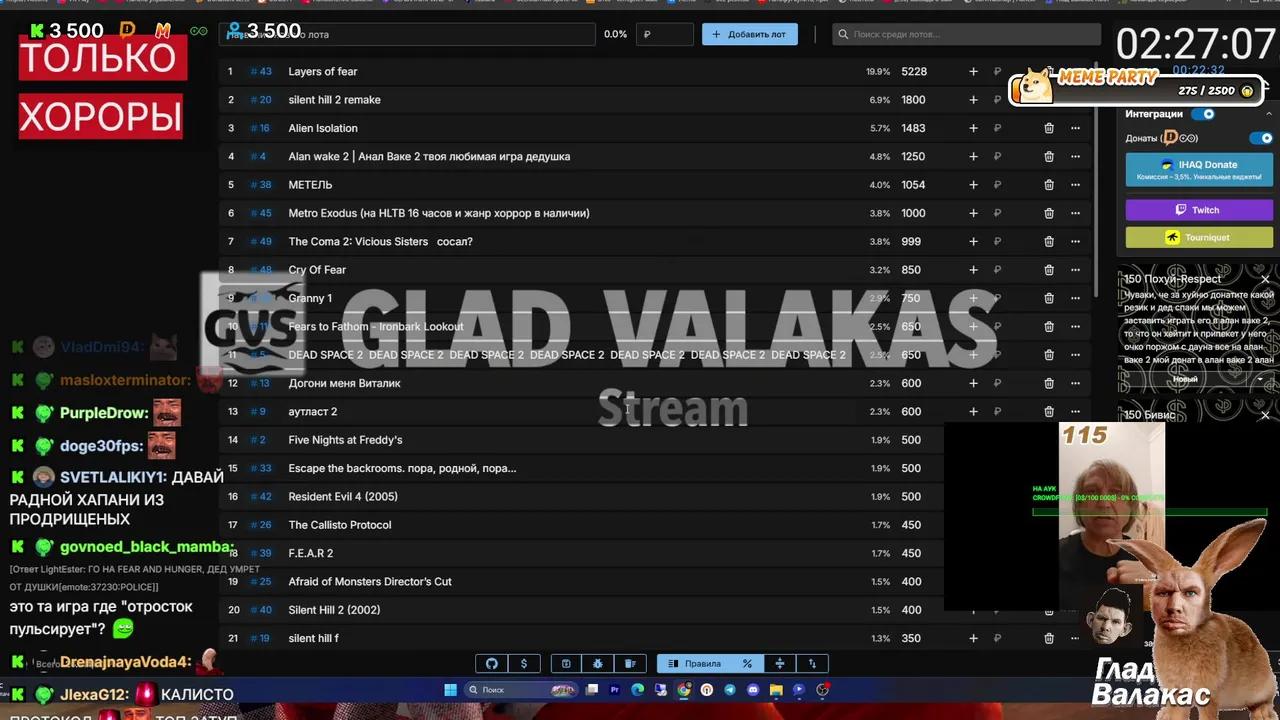Add amount to silent hill 2 remake lot
The height and width of the screenshot is (720, 1280).
point(973,100)
